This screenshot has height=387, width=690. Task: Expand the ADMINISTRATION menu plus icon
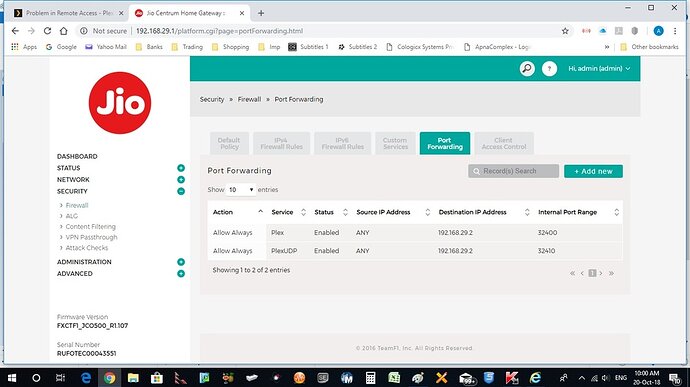point(181,262)
